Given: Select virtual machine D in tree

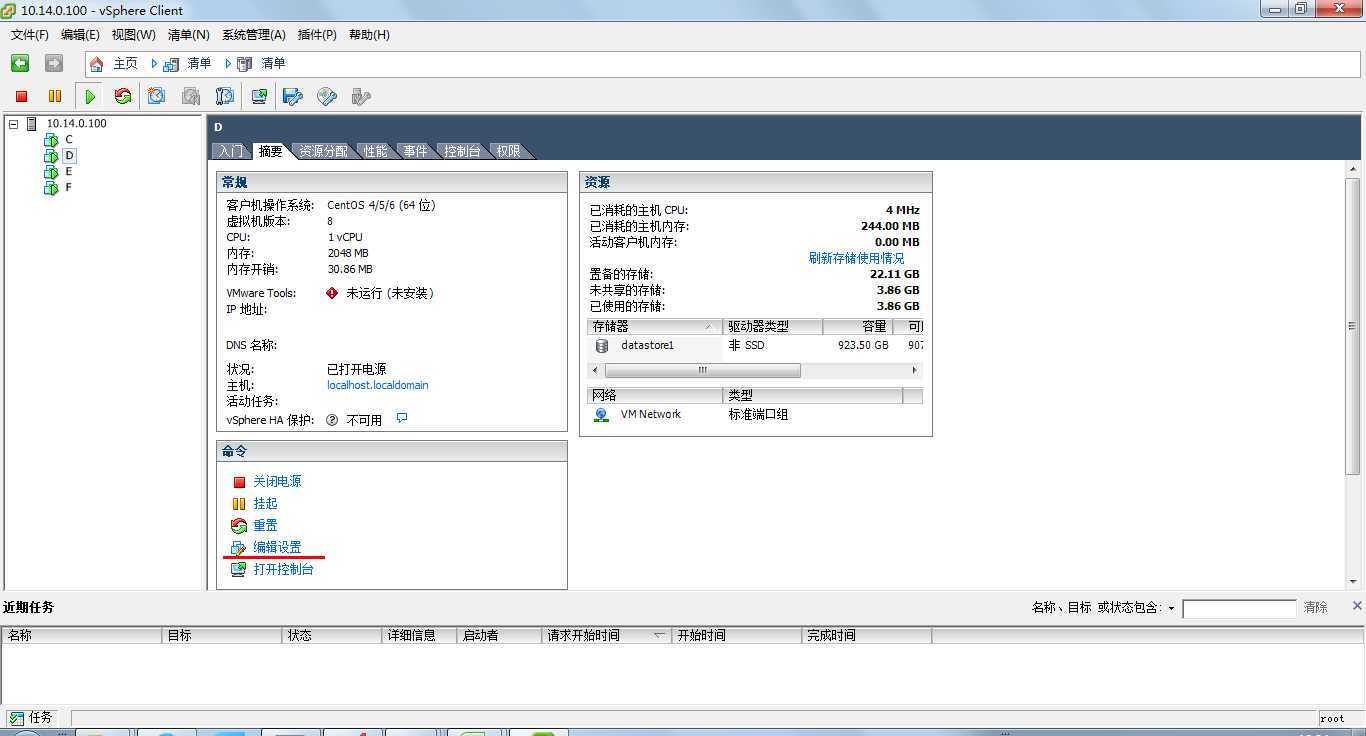Looking at the screenshot, I should point(69,156).
